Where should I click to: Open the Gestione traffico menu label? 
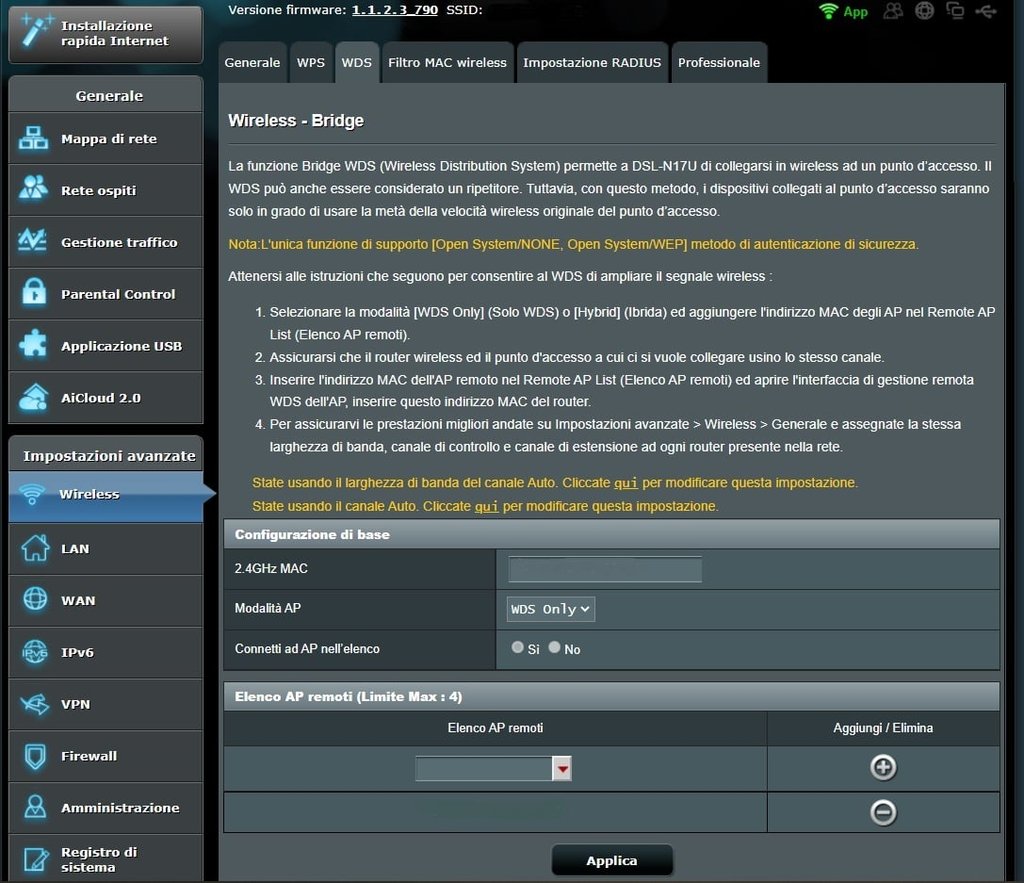click(x=119, y=242)
